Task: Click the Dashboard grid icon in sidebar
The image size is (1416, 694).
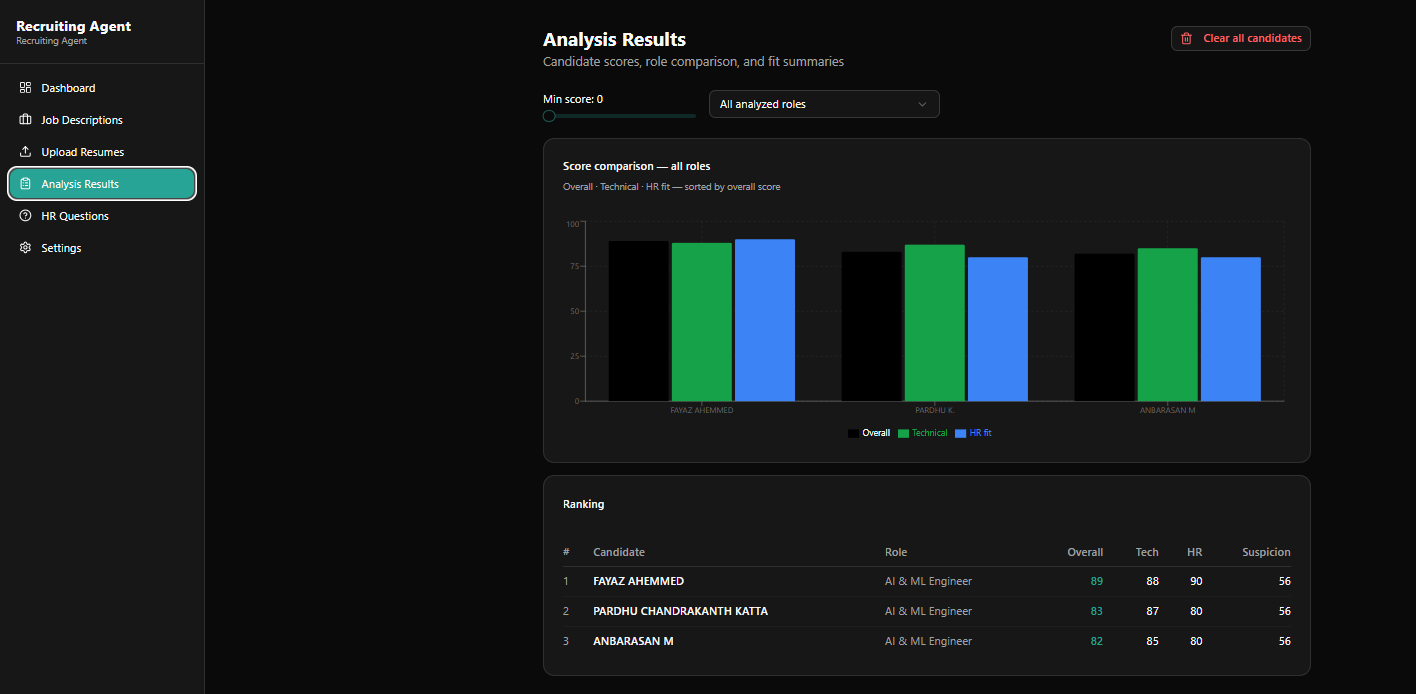Action: pyautogui.click(x=26, y=88)
